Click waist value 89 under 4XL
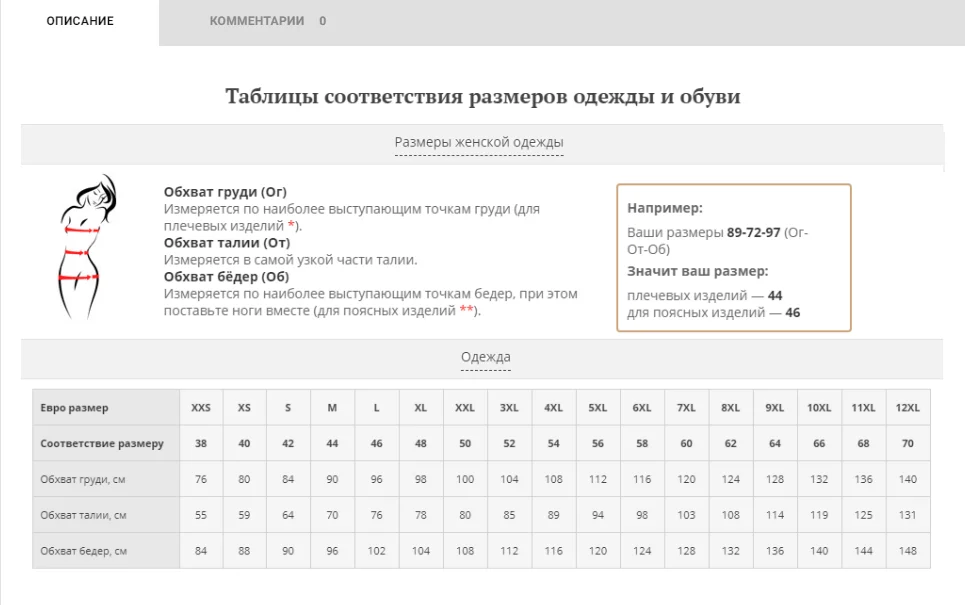Screen dimensions: 965x605 pos(554,515)
